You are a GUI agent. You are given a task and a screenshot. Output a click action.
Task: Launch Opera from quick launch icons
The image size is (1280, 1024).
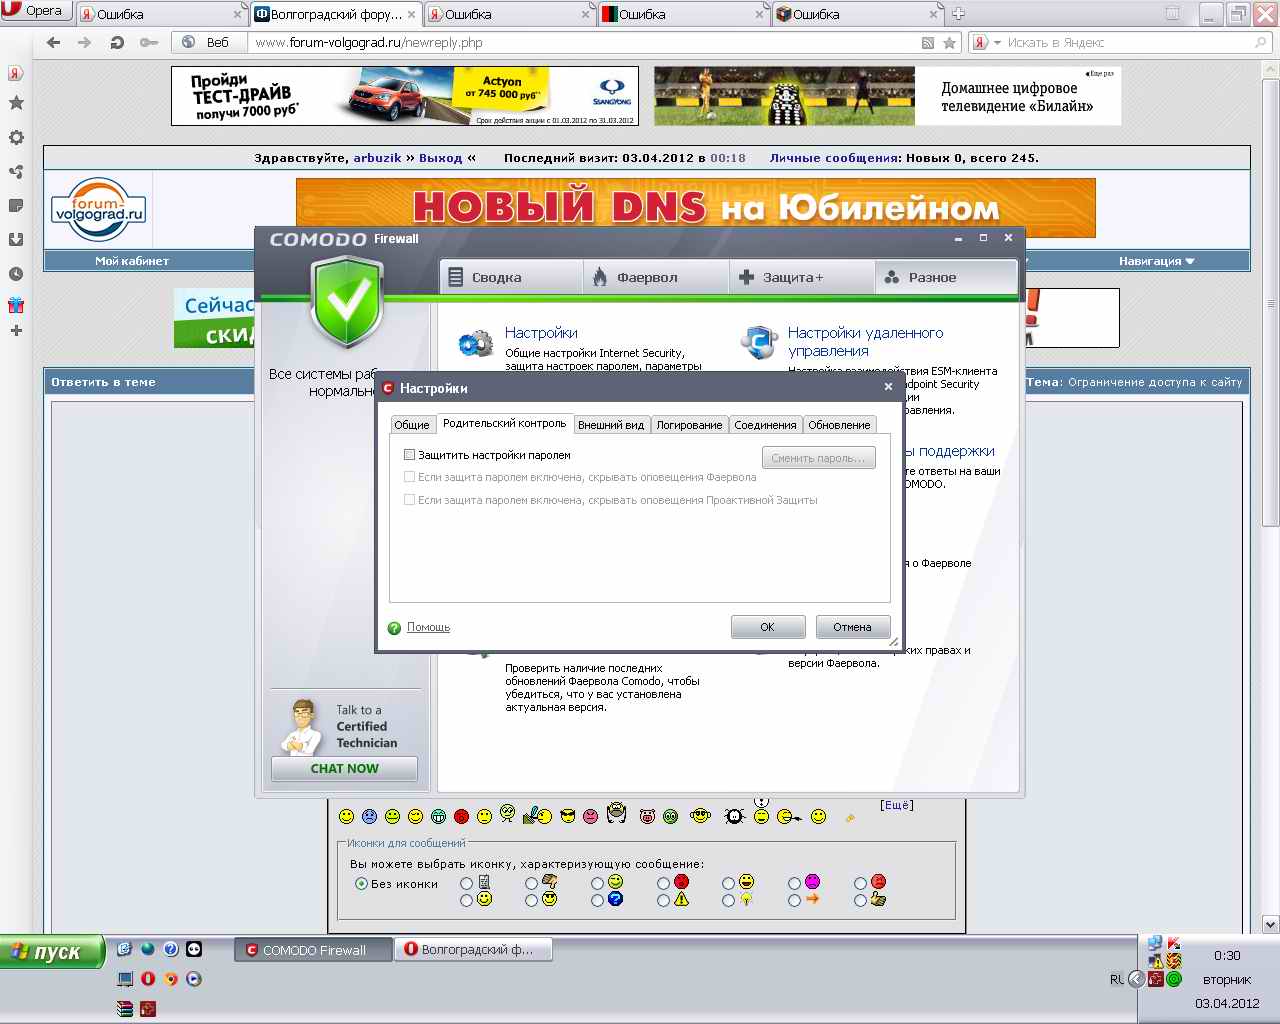pos(148,979)
